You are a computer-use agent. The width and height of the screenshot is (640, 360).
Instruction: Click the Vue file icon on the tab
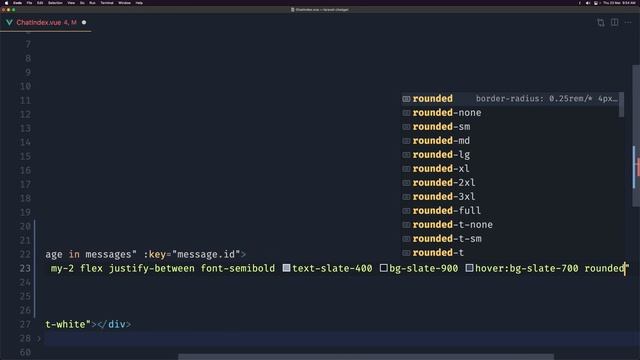click(9, 22)
